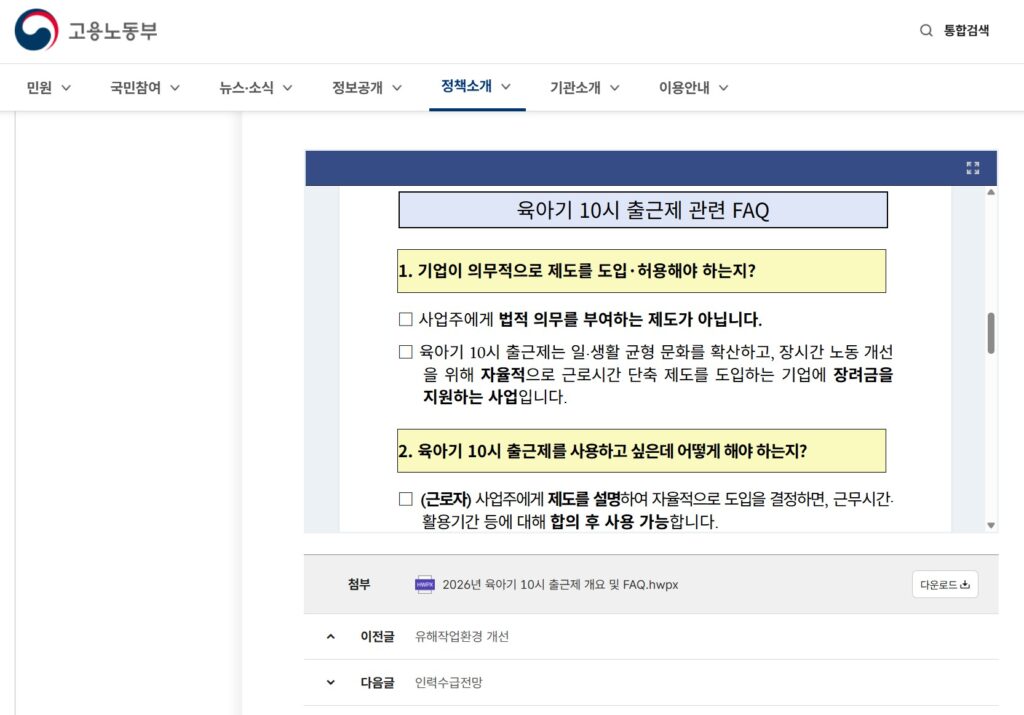Viewport: 1024px width, 715px height.
Task: Expand the document viewer to fullscreen
Action: 972,168
